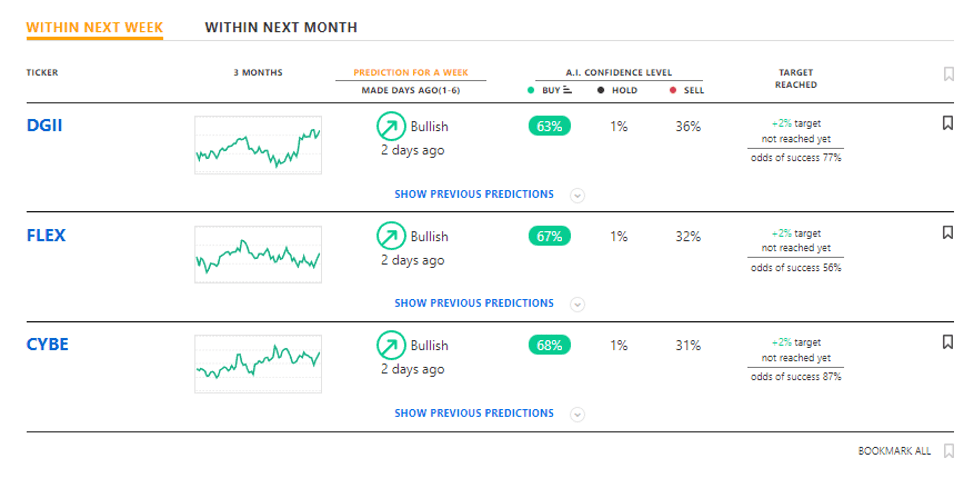Click CYBE bullish arrow icon
Viewport: 974px width, 479px height.
388,345
